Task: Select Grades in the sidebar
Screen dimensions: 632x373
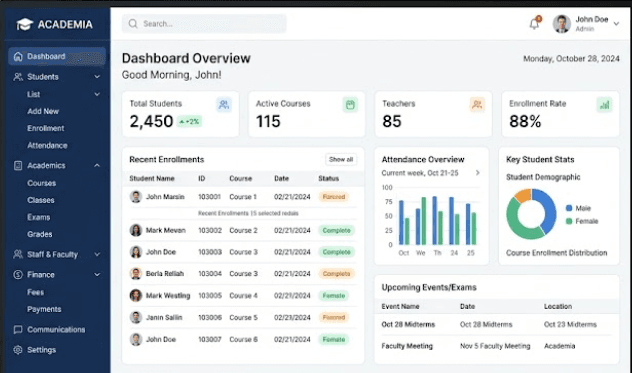Action: [x=40, y=234]
